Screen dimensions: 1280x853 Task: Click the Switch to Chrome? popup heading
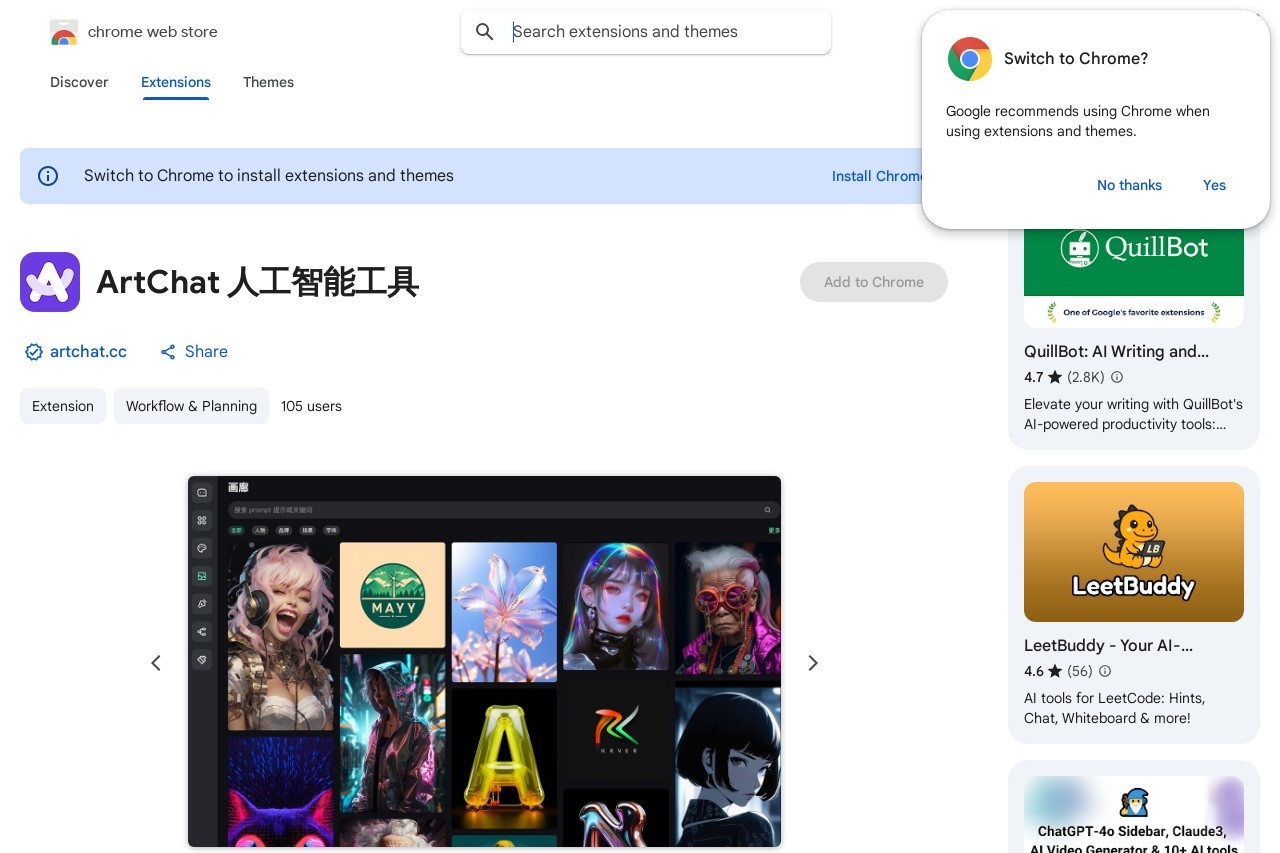coord(1076,58)
